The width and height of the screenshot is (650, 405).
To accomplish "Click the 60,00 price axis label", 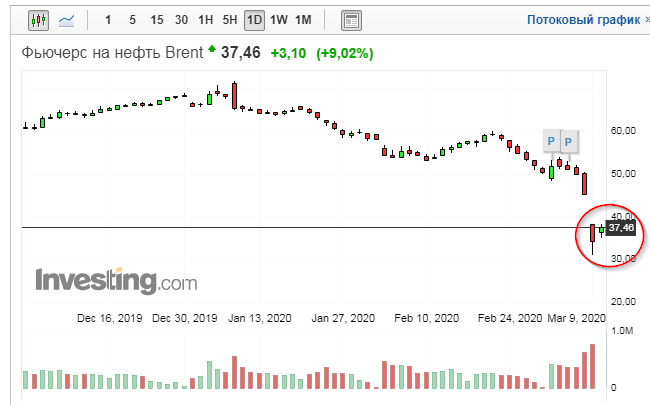I will [623, 131].
